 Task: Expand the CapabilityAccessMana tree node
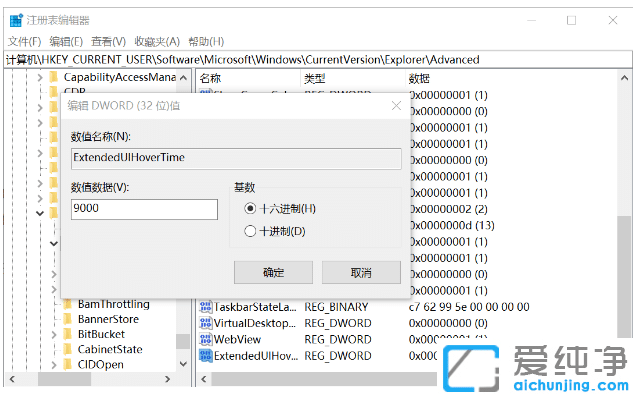(x=40, y=77)
